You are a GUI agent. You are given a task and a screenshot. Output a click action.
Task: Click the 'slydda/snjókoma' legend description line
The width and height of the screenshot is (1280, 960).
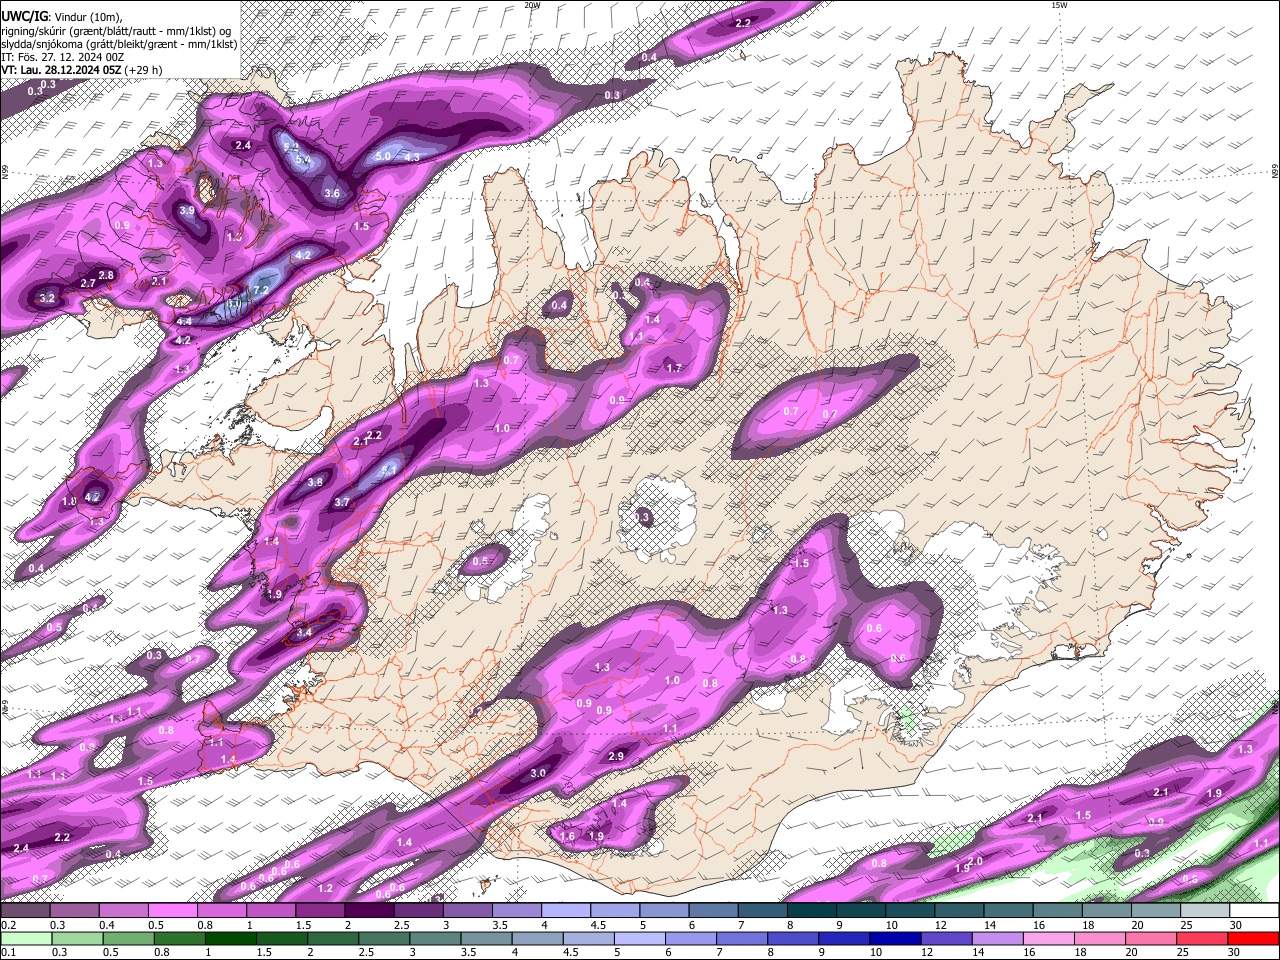[x=119, y=44]
